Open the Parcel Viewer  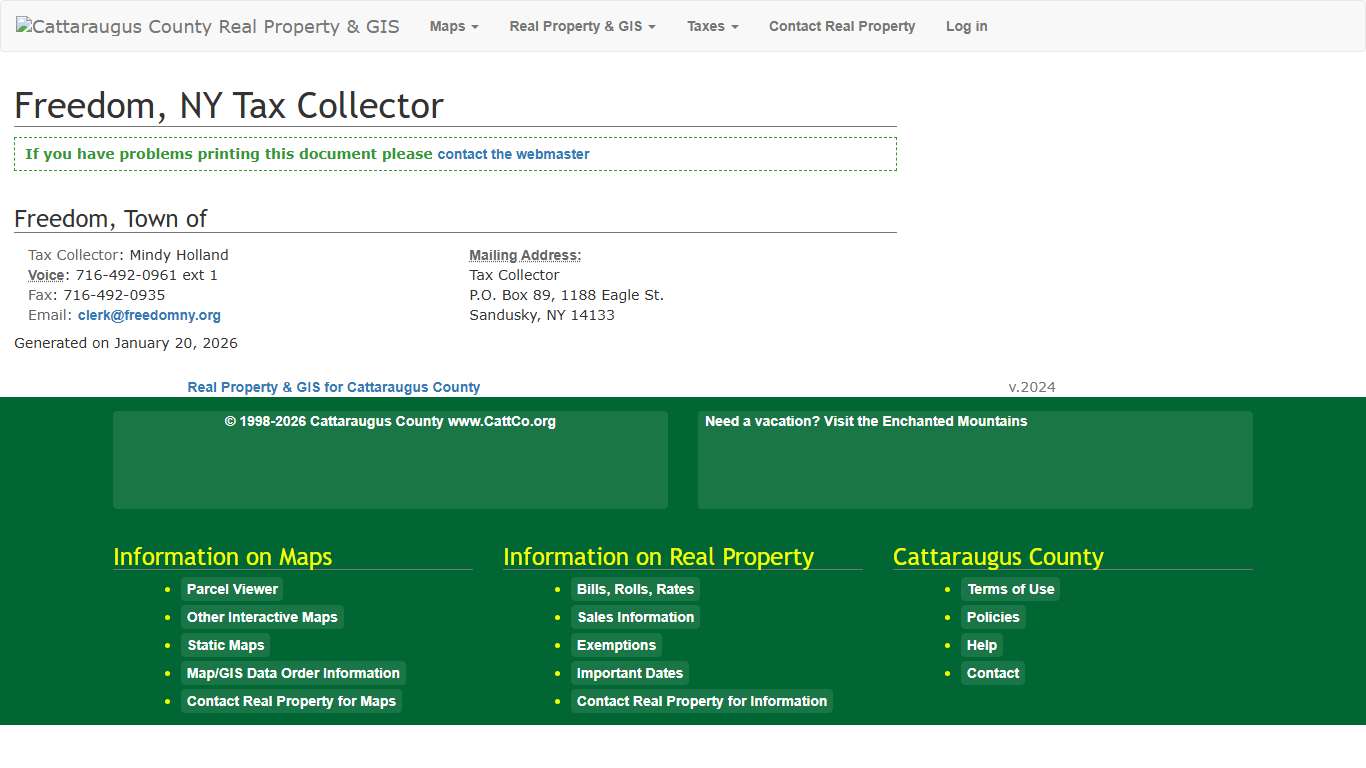tap(232, 589)
